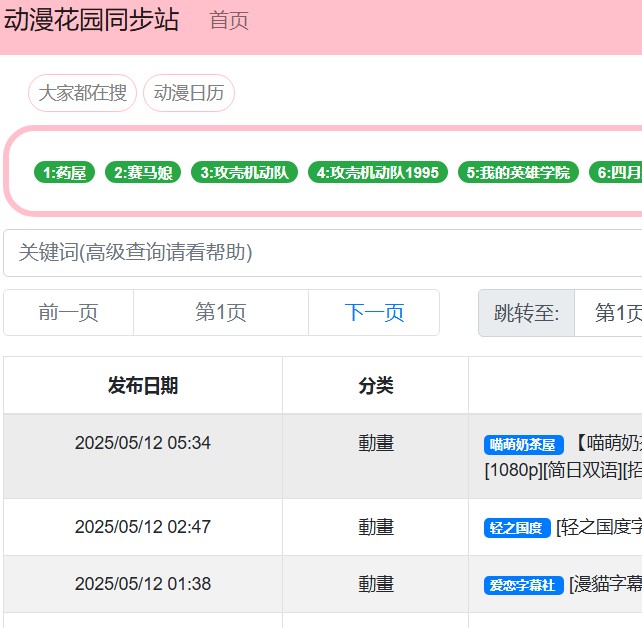Open the 跳转至 page selector dropdown
This screenshot has height=628, width=642.
pos(608,313)
